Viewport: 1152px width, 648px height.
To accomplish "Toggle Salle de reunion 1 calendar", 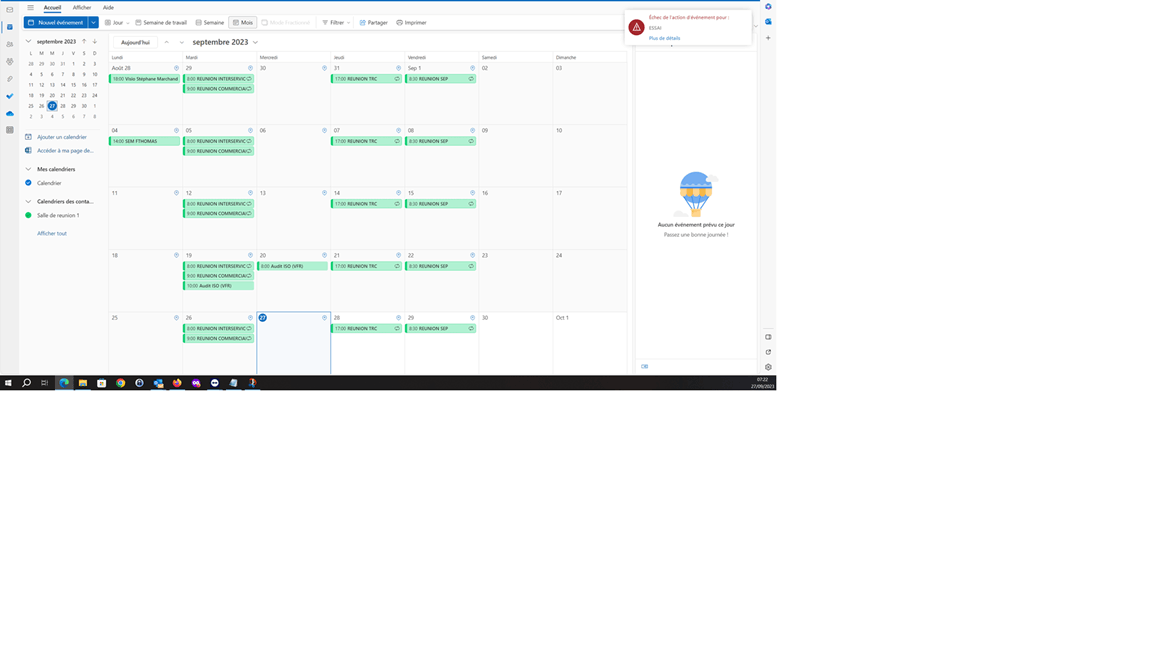I will 28,215.
